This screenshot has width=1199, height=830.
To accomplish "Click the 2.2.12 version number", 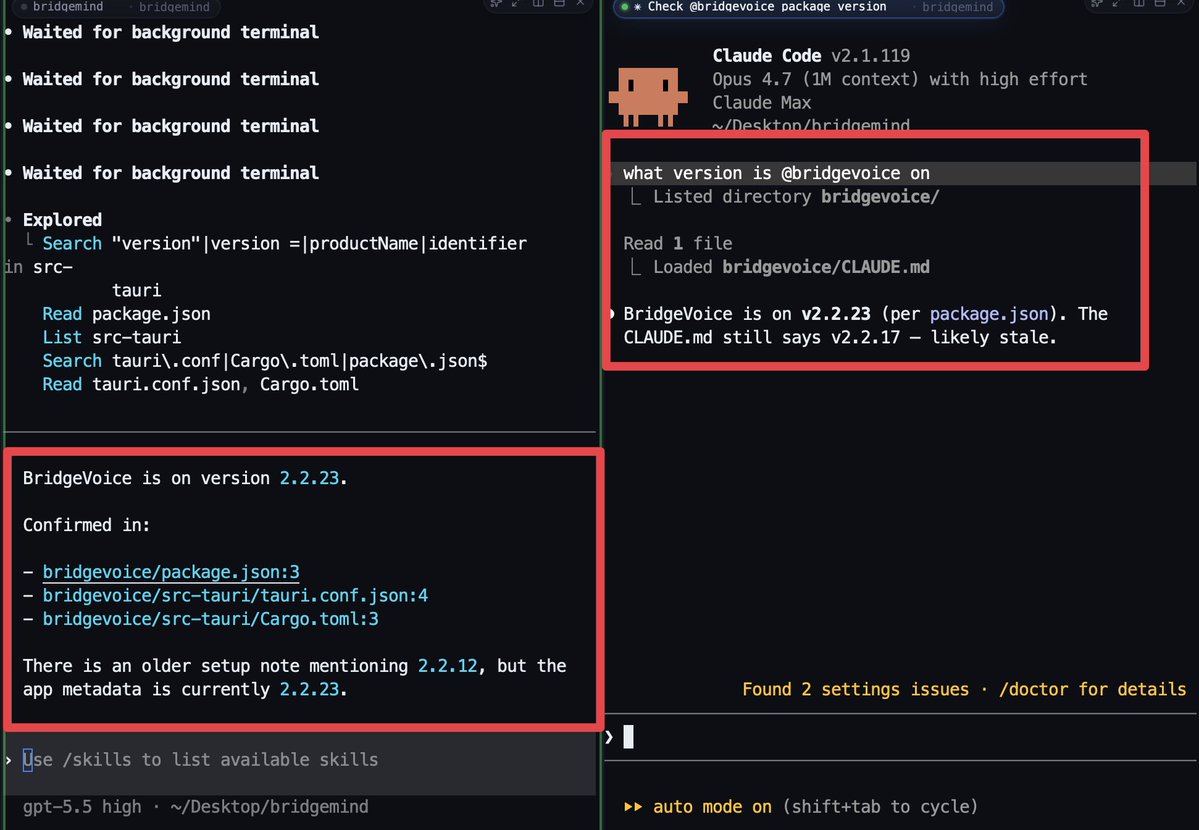I will click(x=447, y=666).
